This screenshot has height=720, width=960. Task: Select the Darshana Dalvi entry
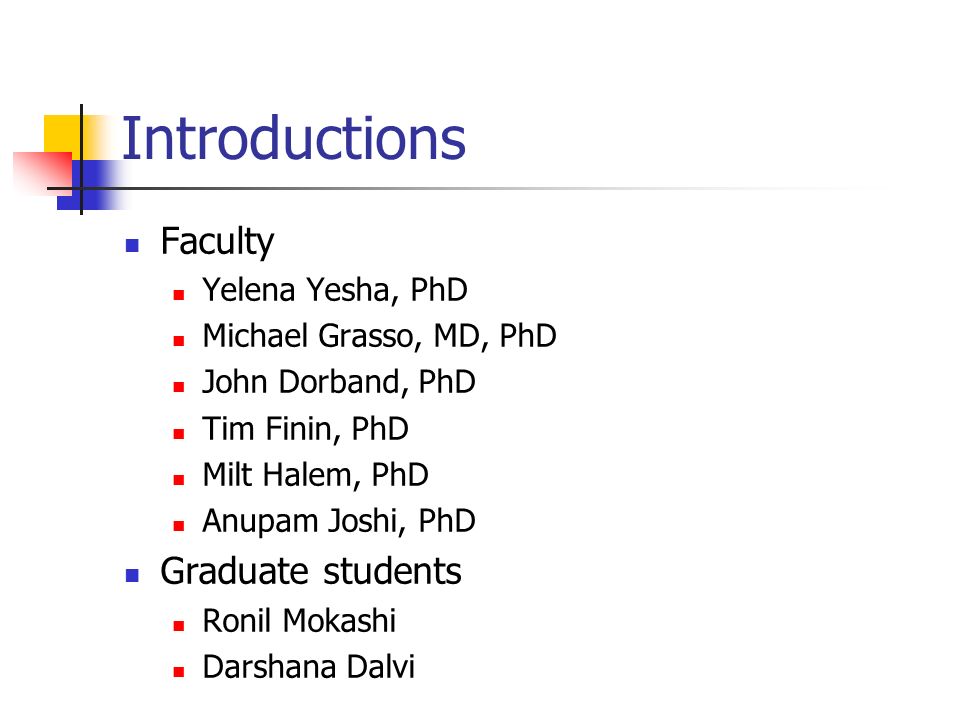click(x=309, y=667)
